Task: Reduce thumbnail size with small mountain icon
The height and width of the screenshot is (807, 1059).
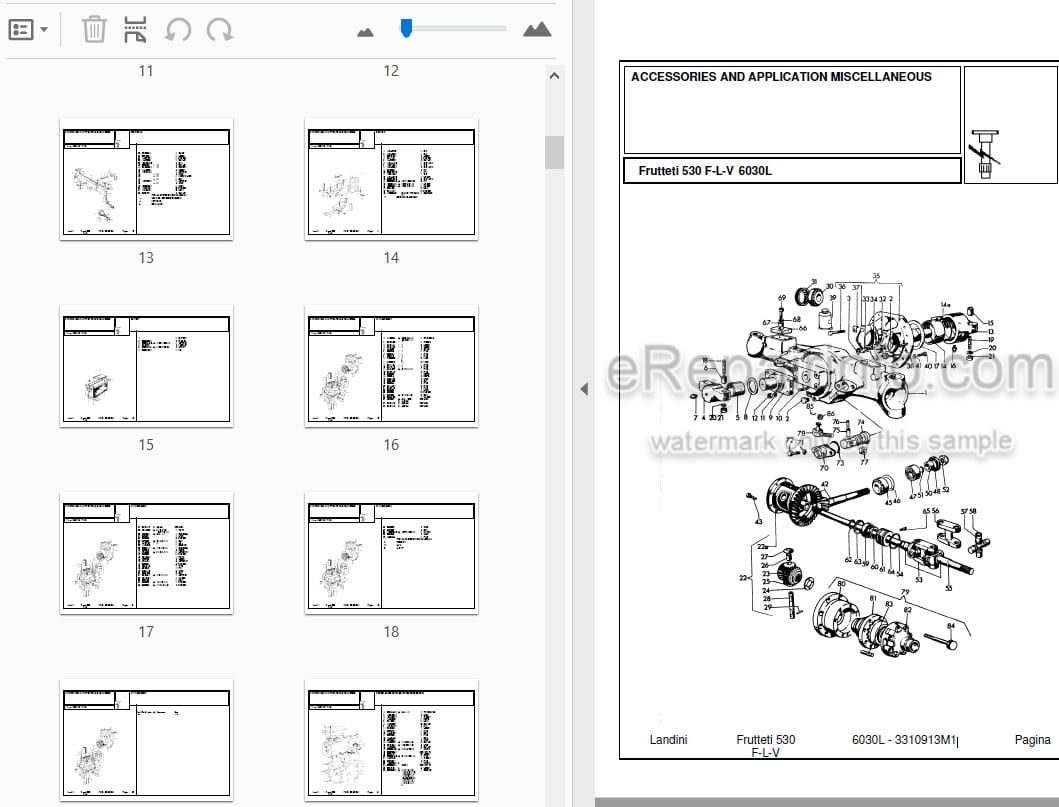Action: click(x=365, y=32)
